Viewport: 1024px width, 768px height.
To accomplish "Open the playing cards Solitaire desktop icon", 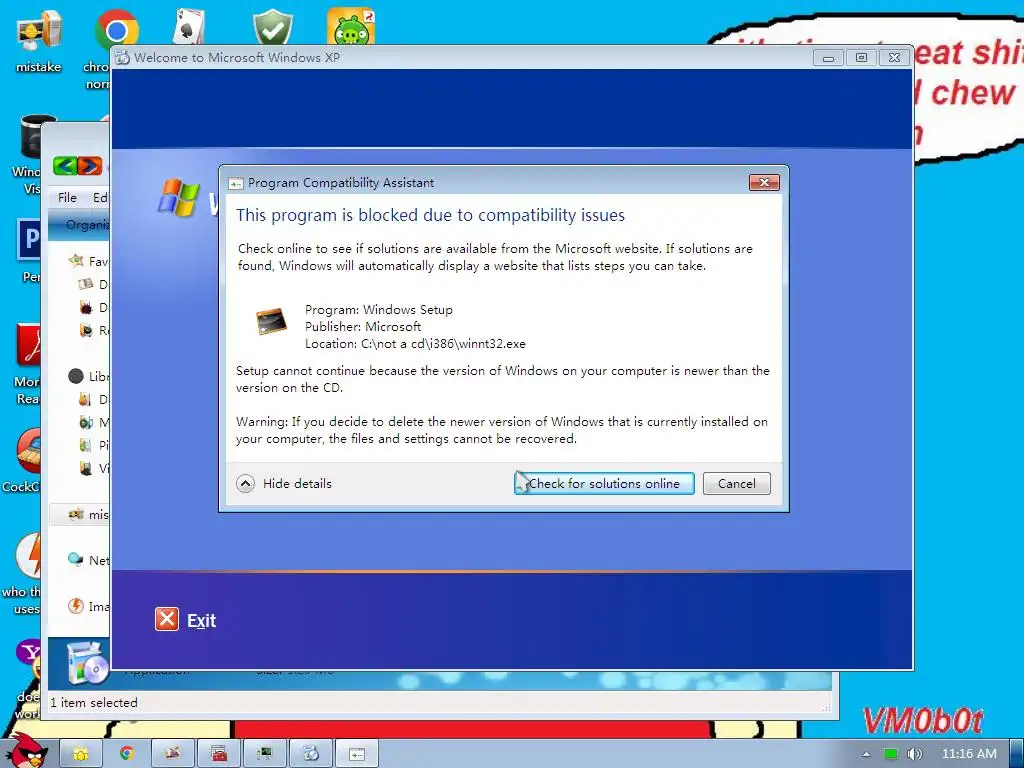I will point(190,26).
